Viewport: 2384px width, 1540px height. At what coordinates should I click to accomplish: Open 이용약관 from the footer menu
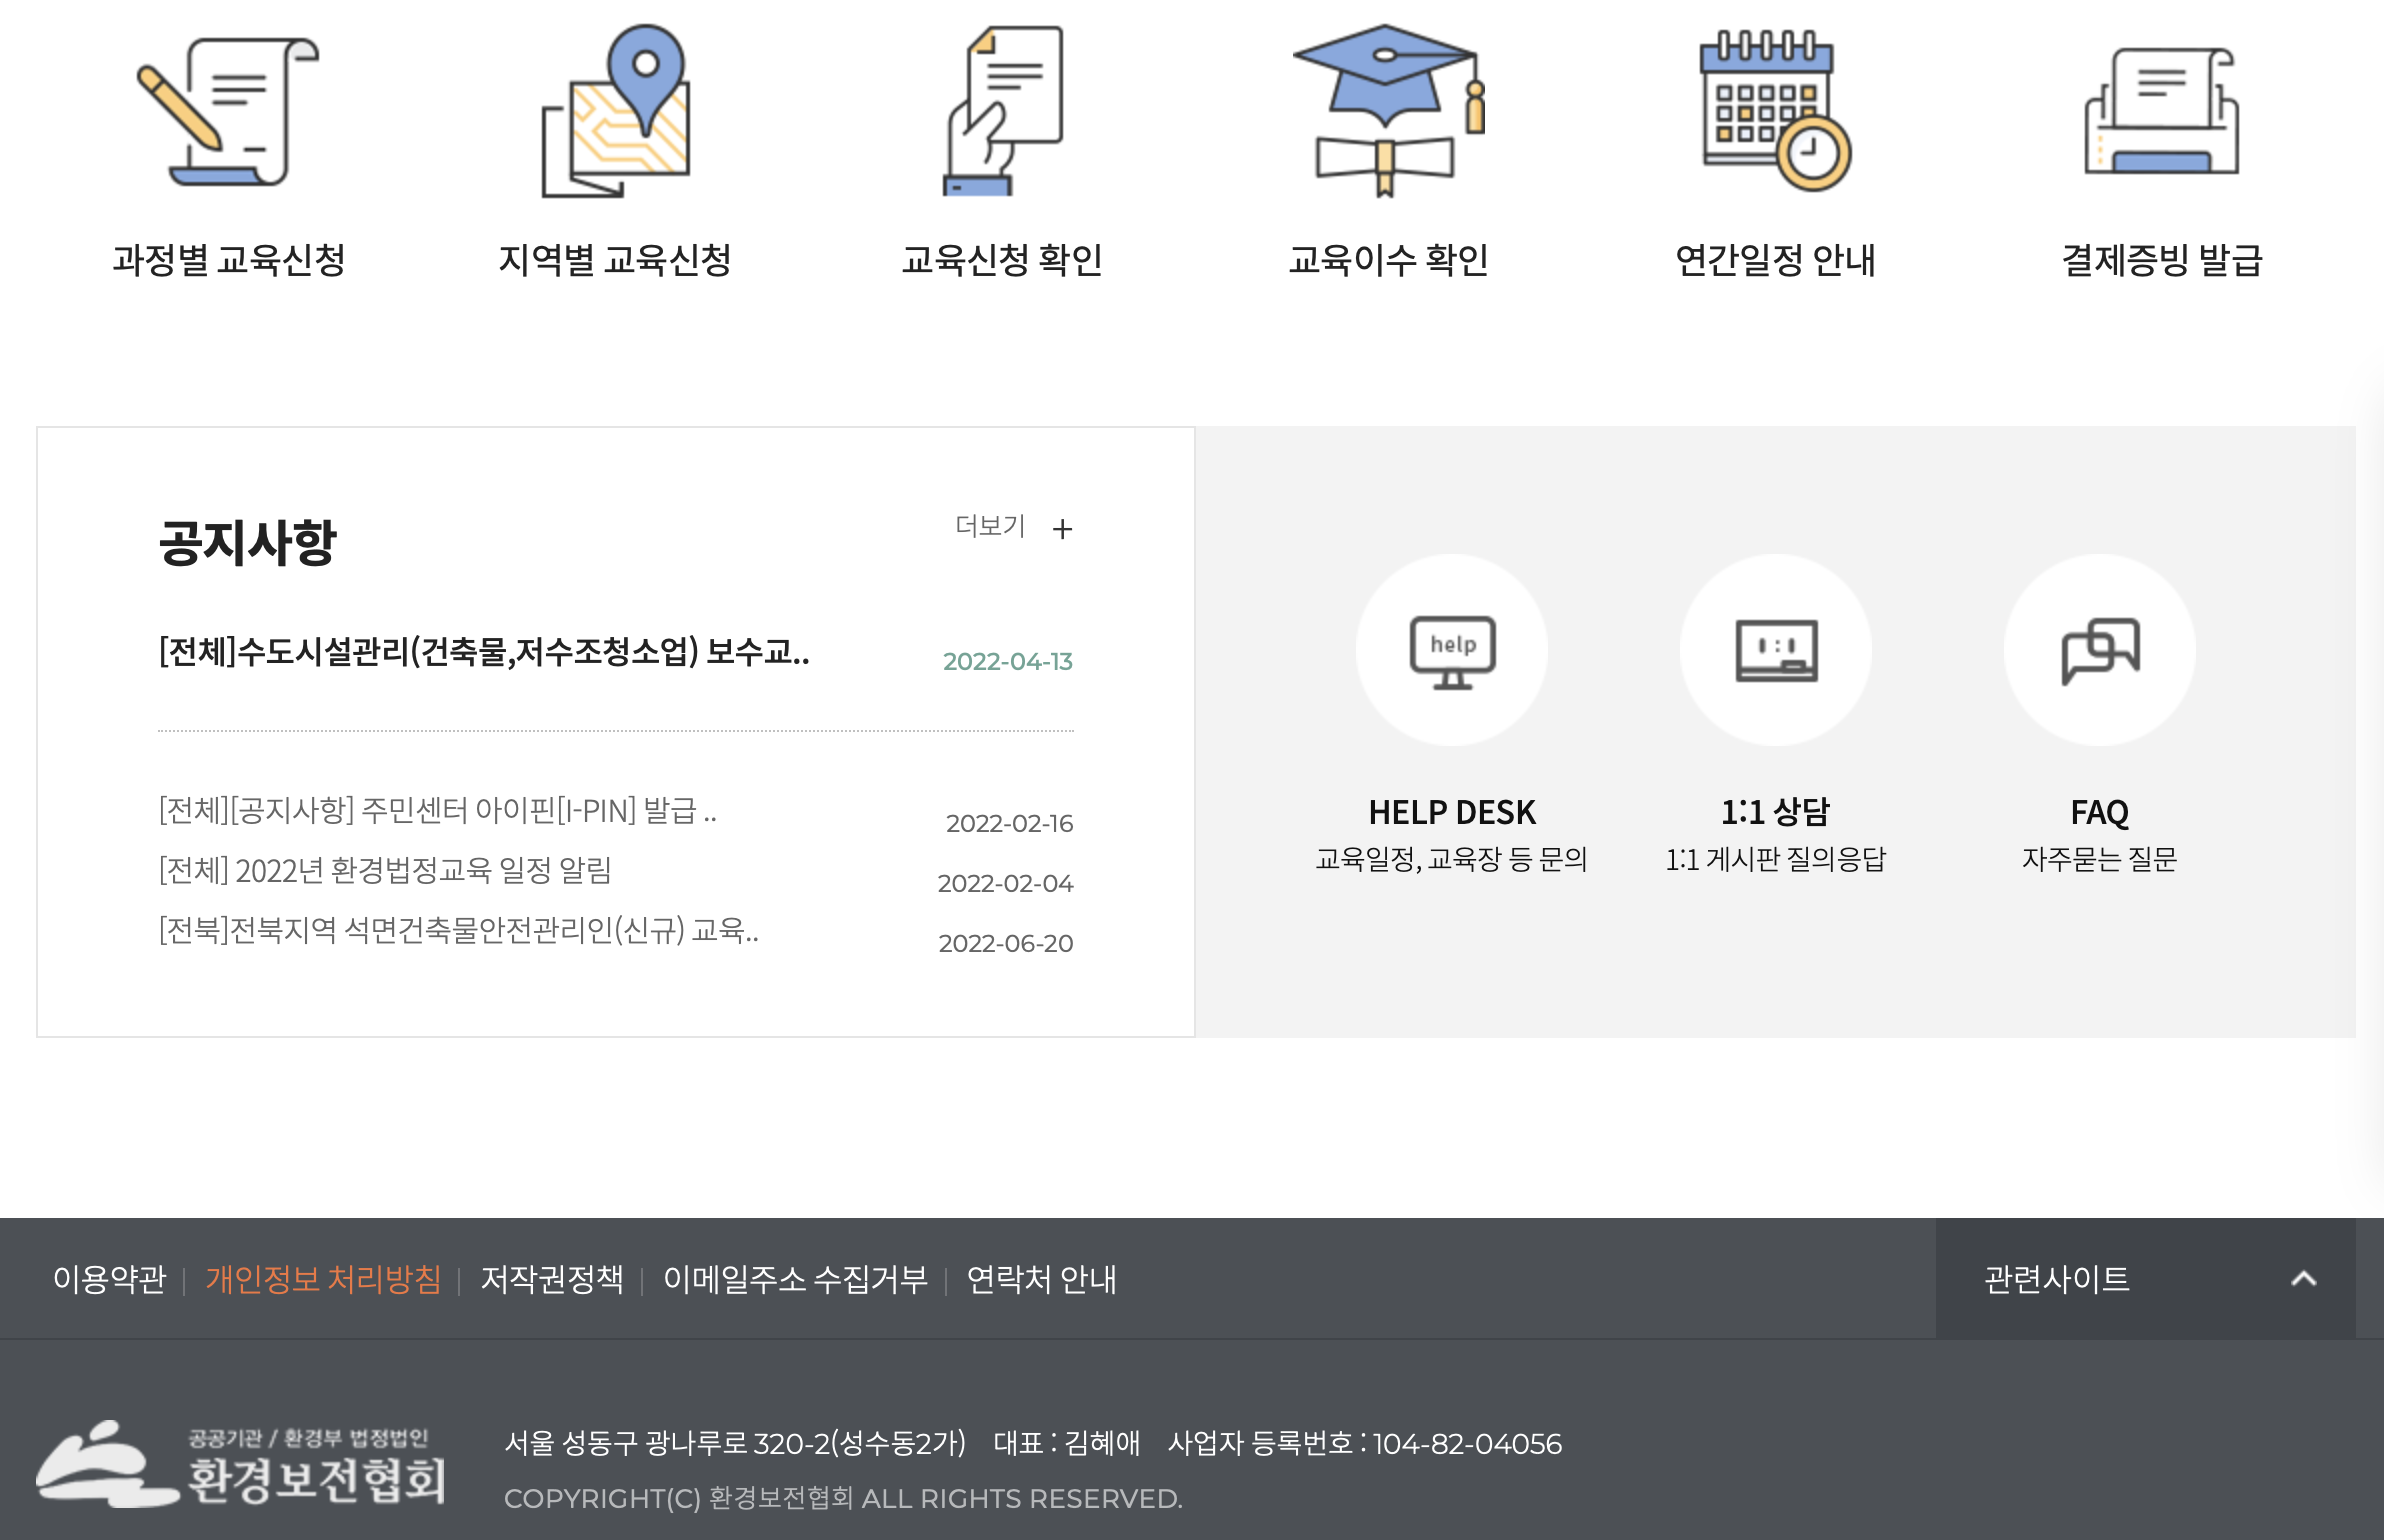pyautogui.click(x=112, y=1279)
